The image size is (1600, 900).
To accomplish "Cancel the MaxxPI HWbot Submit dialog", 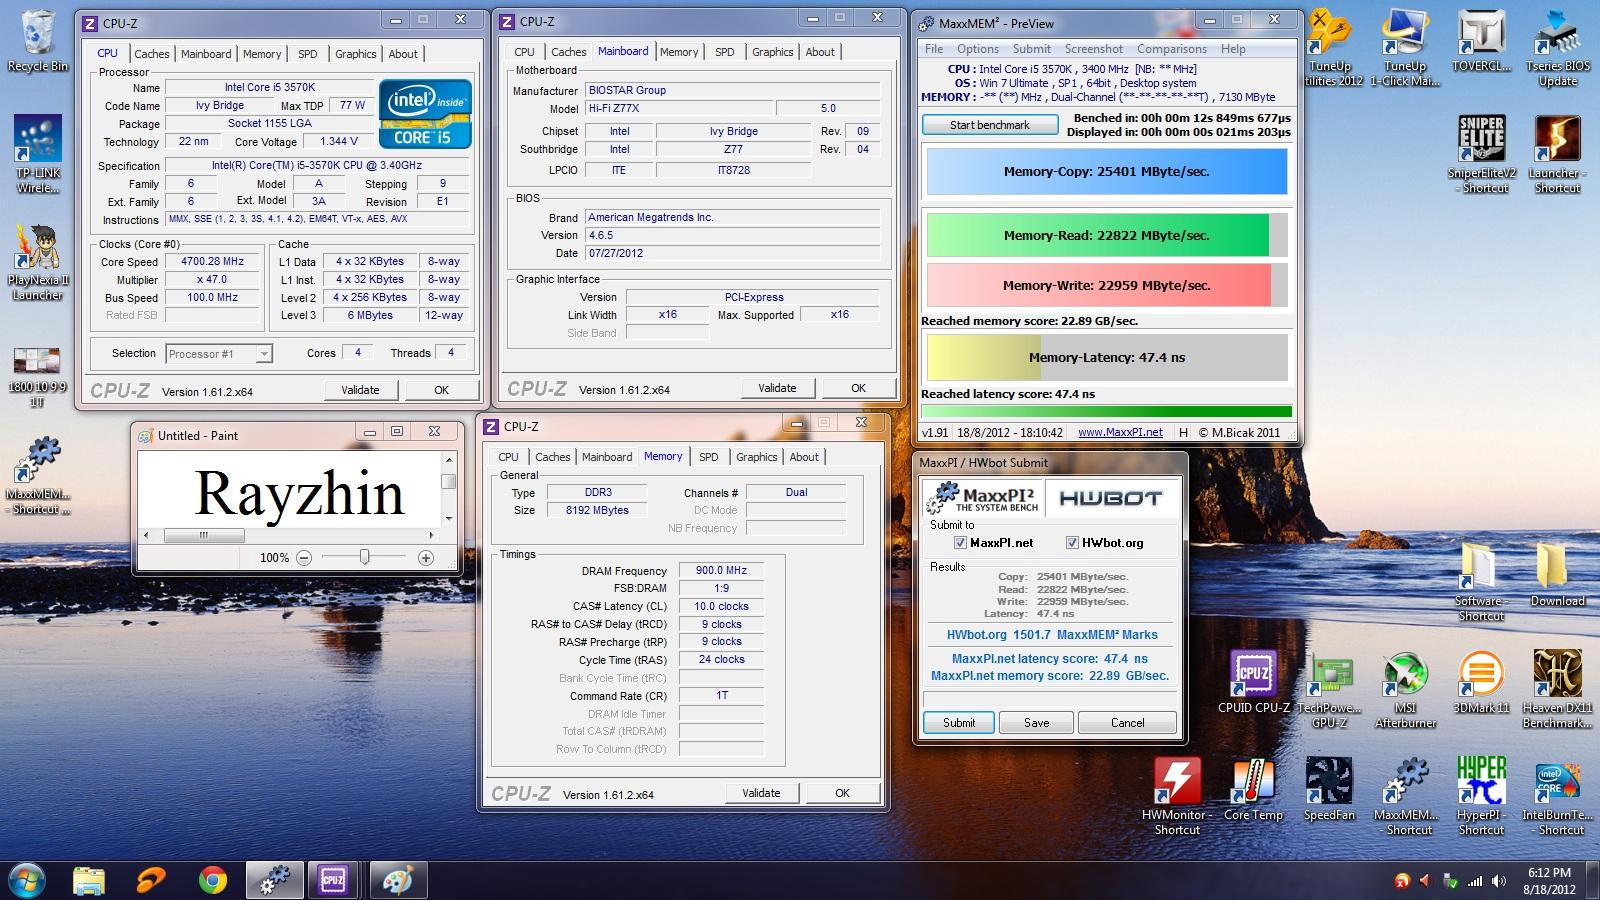I will tap(1127, 723).
